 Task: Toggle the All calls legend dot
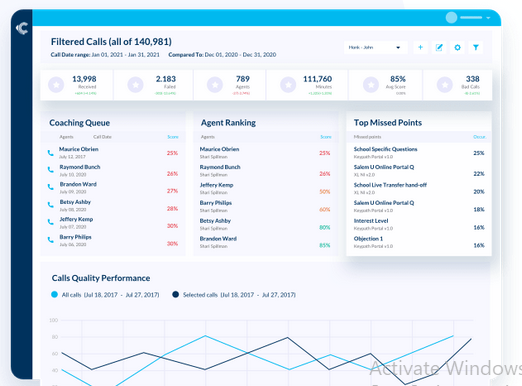[54, 294]
